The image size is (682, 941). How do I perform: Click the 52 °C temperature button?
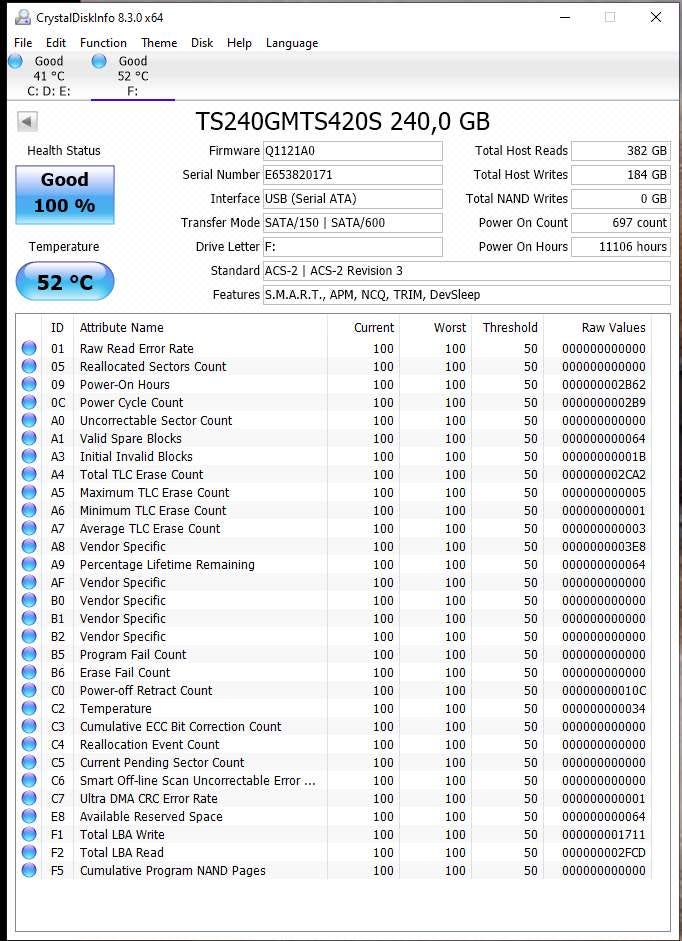pos(64,281)
